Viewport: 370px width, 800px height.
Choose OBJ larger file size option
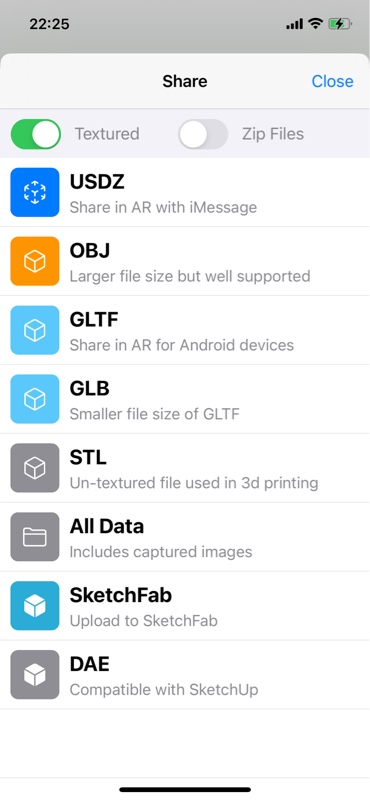click(185, 261)
